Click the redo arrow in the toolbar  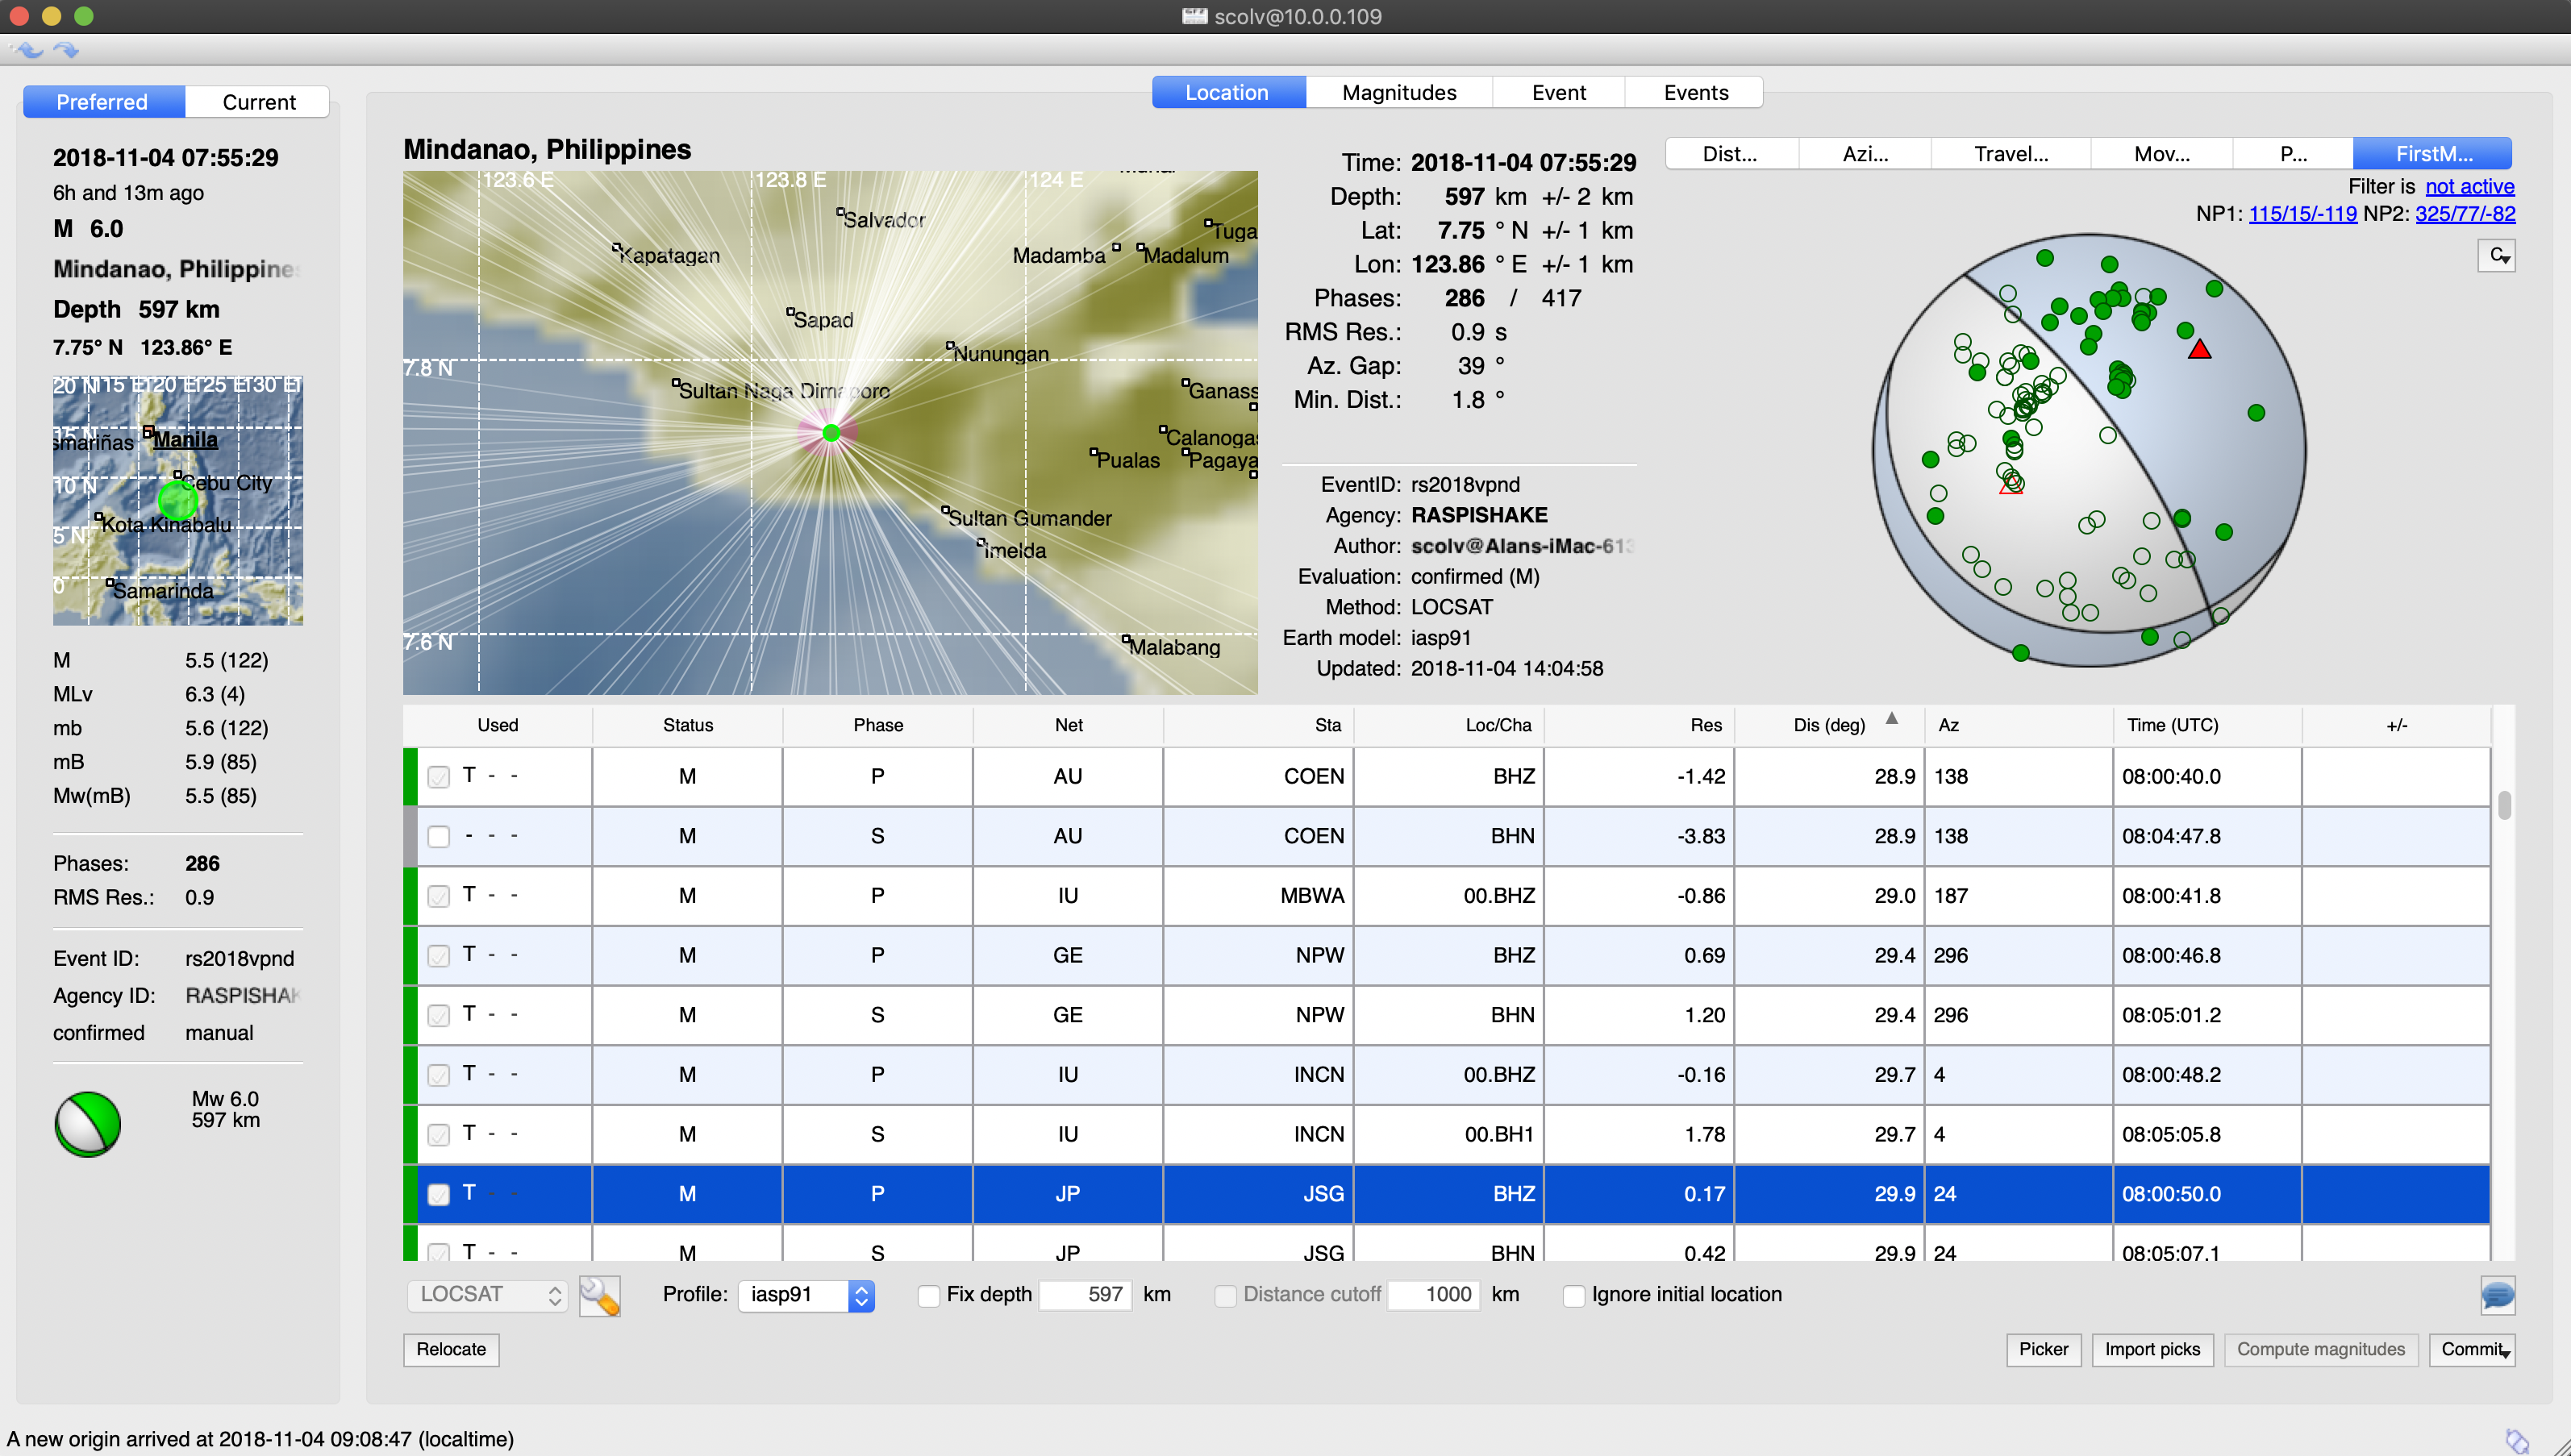click(66, 49)
